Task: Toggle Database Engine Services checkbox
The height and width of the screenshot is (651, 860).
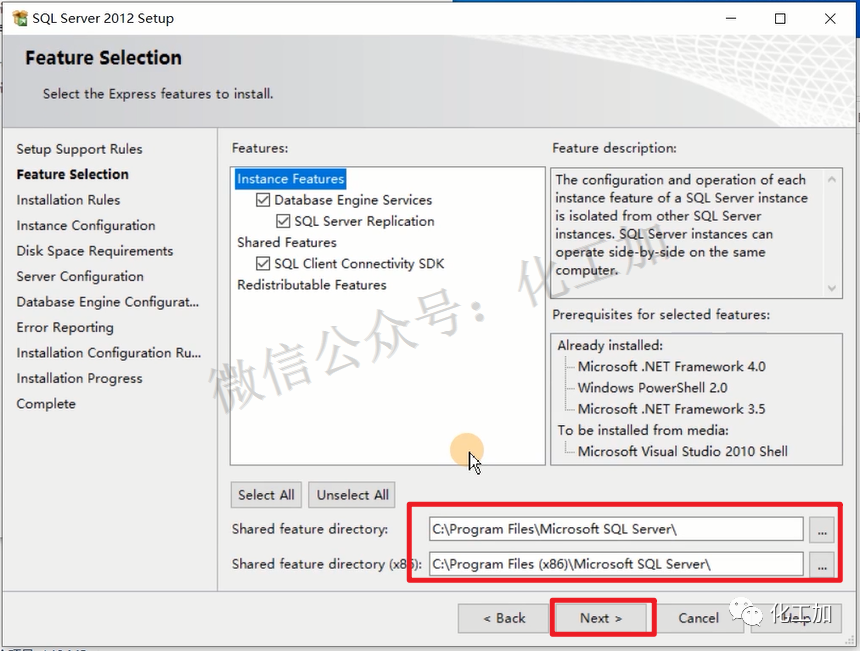Action: [x=263, y=200]
